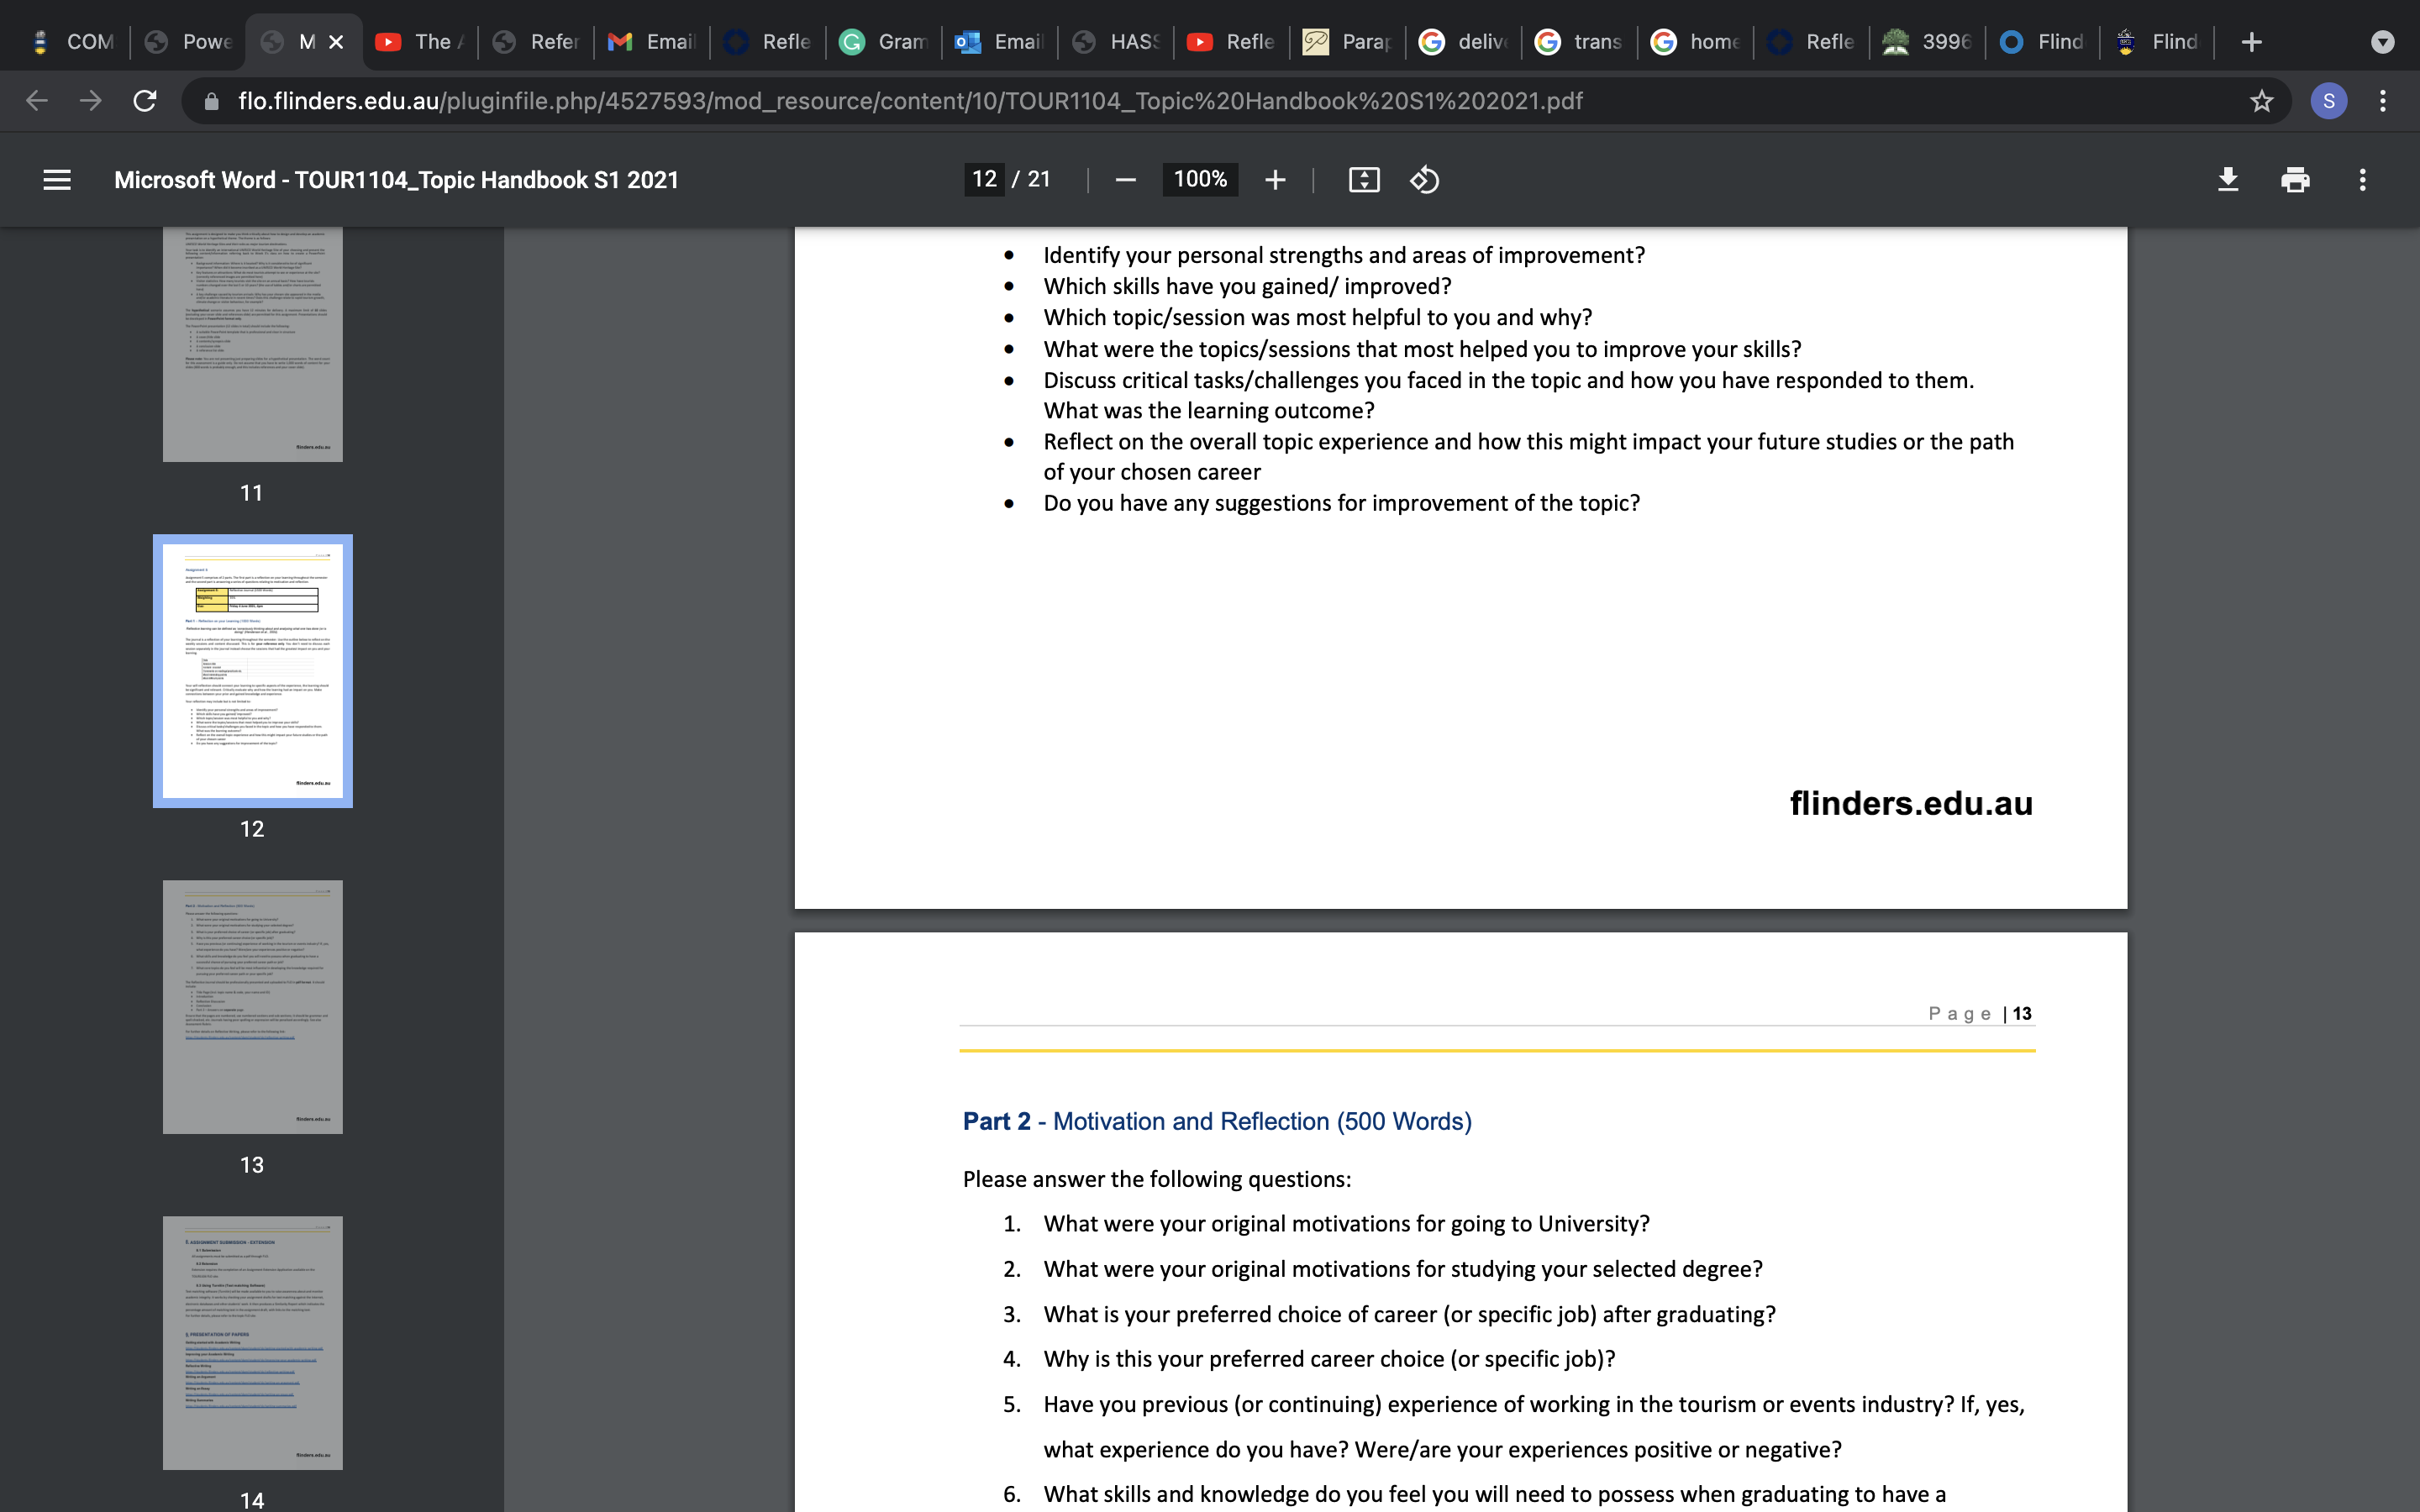Print the PDF document

[2295, 180]
